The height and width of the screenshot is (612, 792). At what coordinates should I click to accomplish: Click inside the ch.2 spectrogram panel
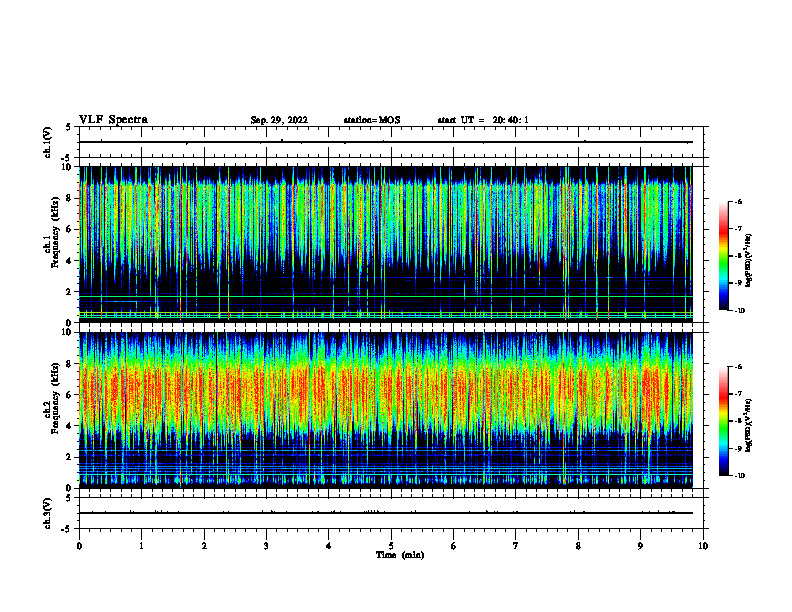[386, 410]
